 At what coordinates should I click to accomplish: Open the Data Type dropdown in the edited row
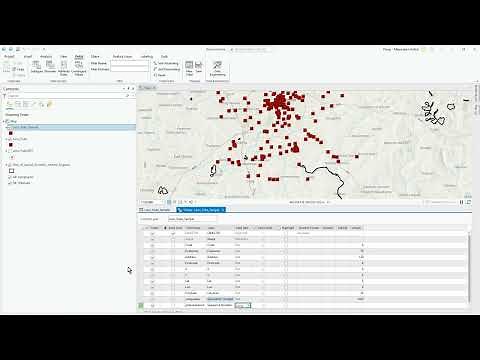point(243,305)
